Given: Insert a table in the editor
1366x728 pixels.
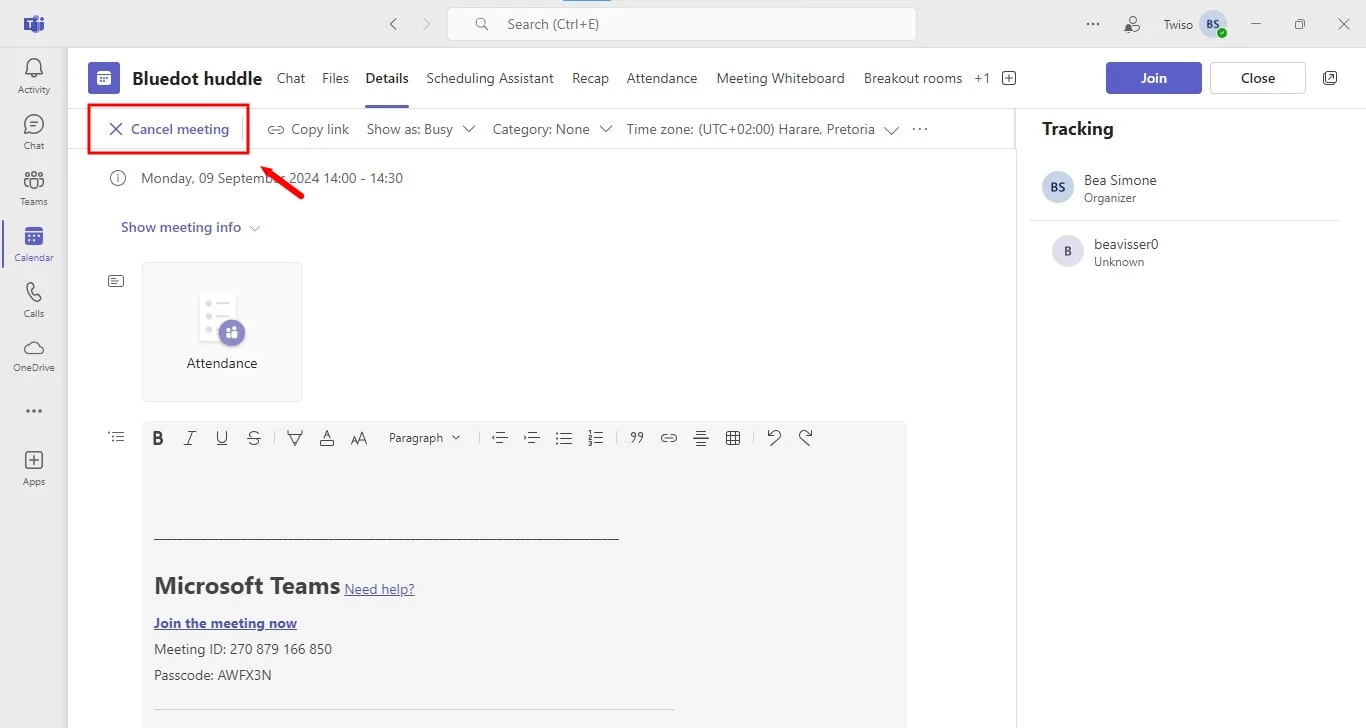Looking at the screenshot, I should click(x=733, y=438).
